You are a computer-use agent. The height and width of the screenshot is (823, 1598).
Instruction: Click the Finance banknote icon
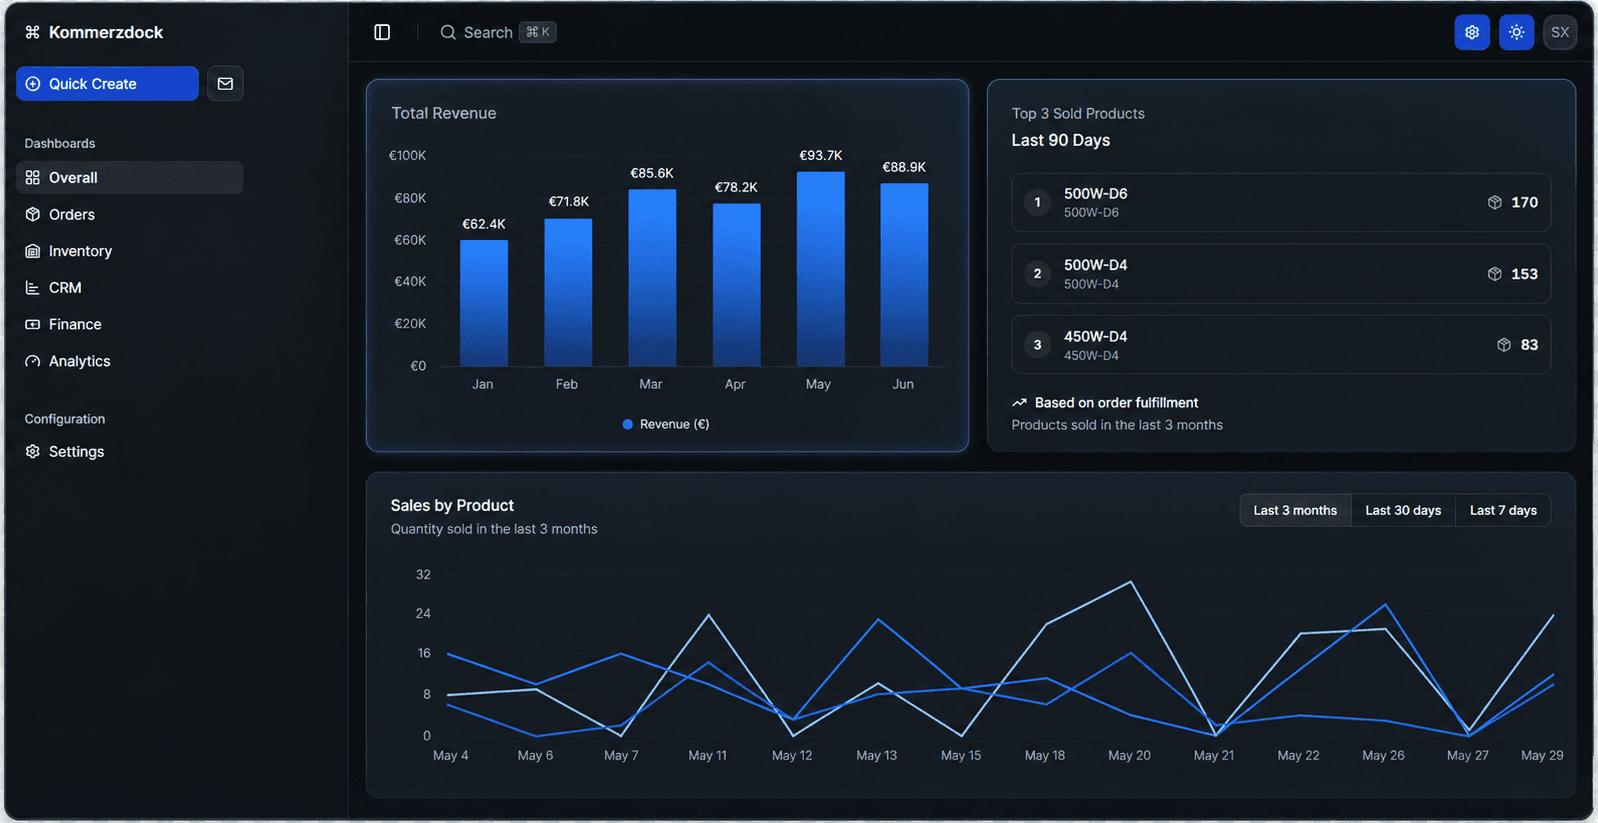(33, 324)
